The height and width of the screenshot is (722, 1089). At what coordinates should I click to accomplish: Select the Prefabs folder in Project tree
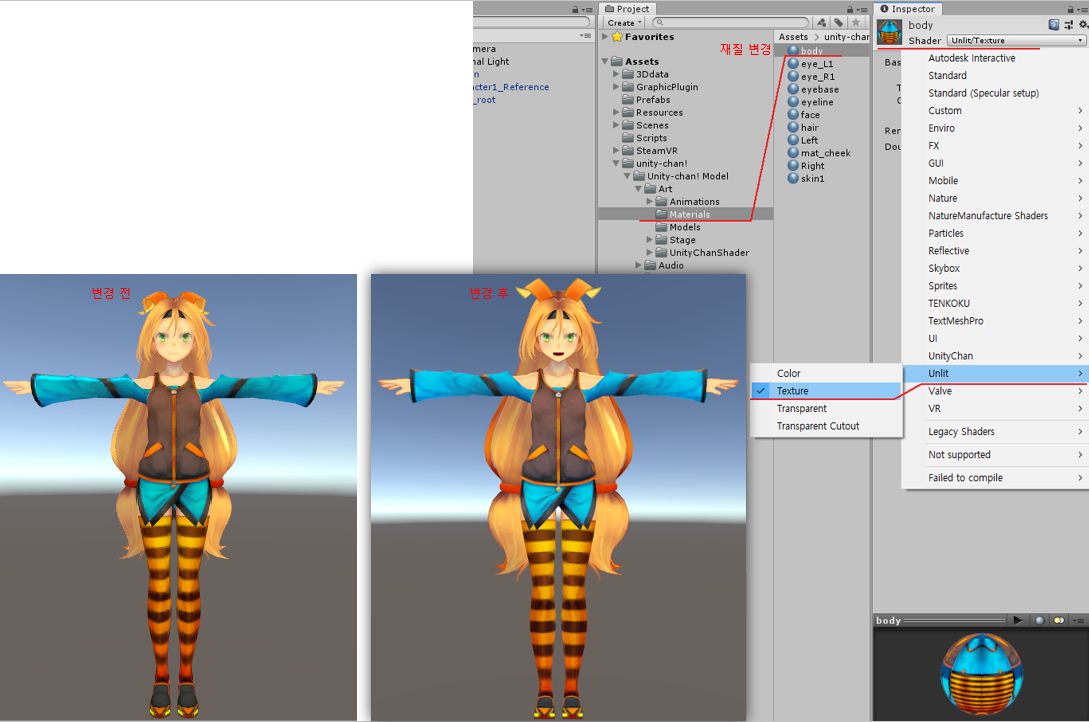(646, 100)
